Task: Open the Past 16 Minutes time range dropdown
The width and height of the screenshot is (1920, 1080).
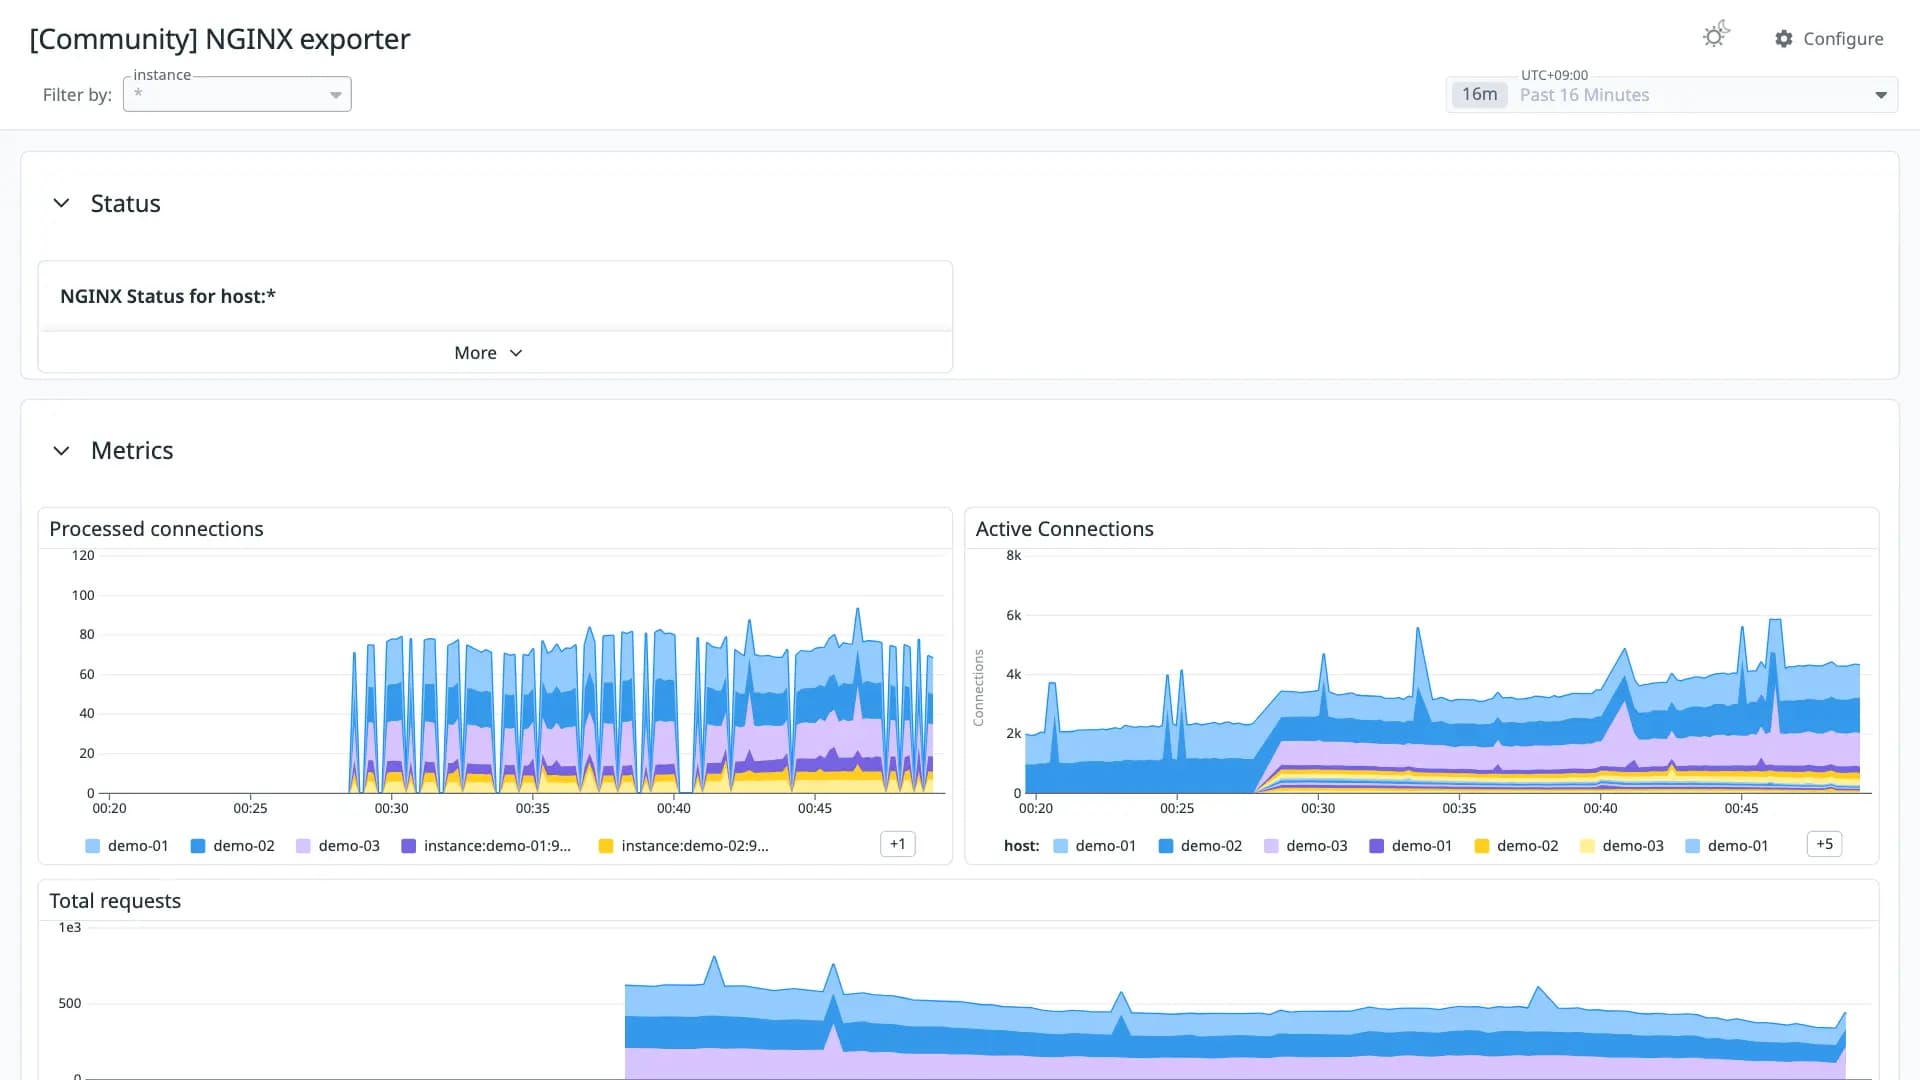Action: tap(1672, 95)
